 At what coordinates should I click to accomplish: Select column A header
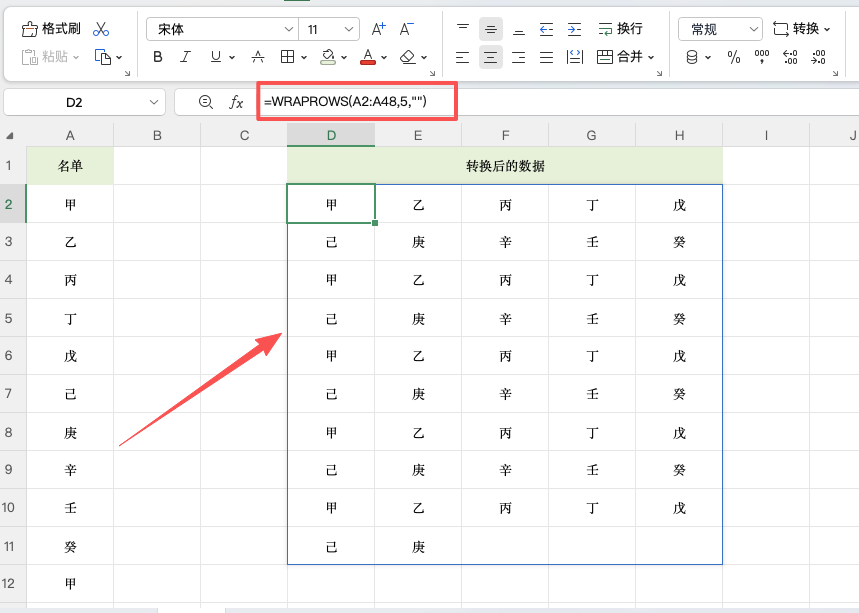click(x=70, y=135)
